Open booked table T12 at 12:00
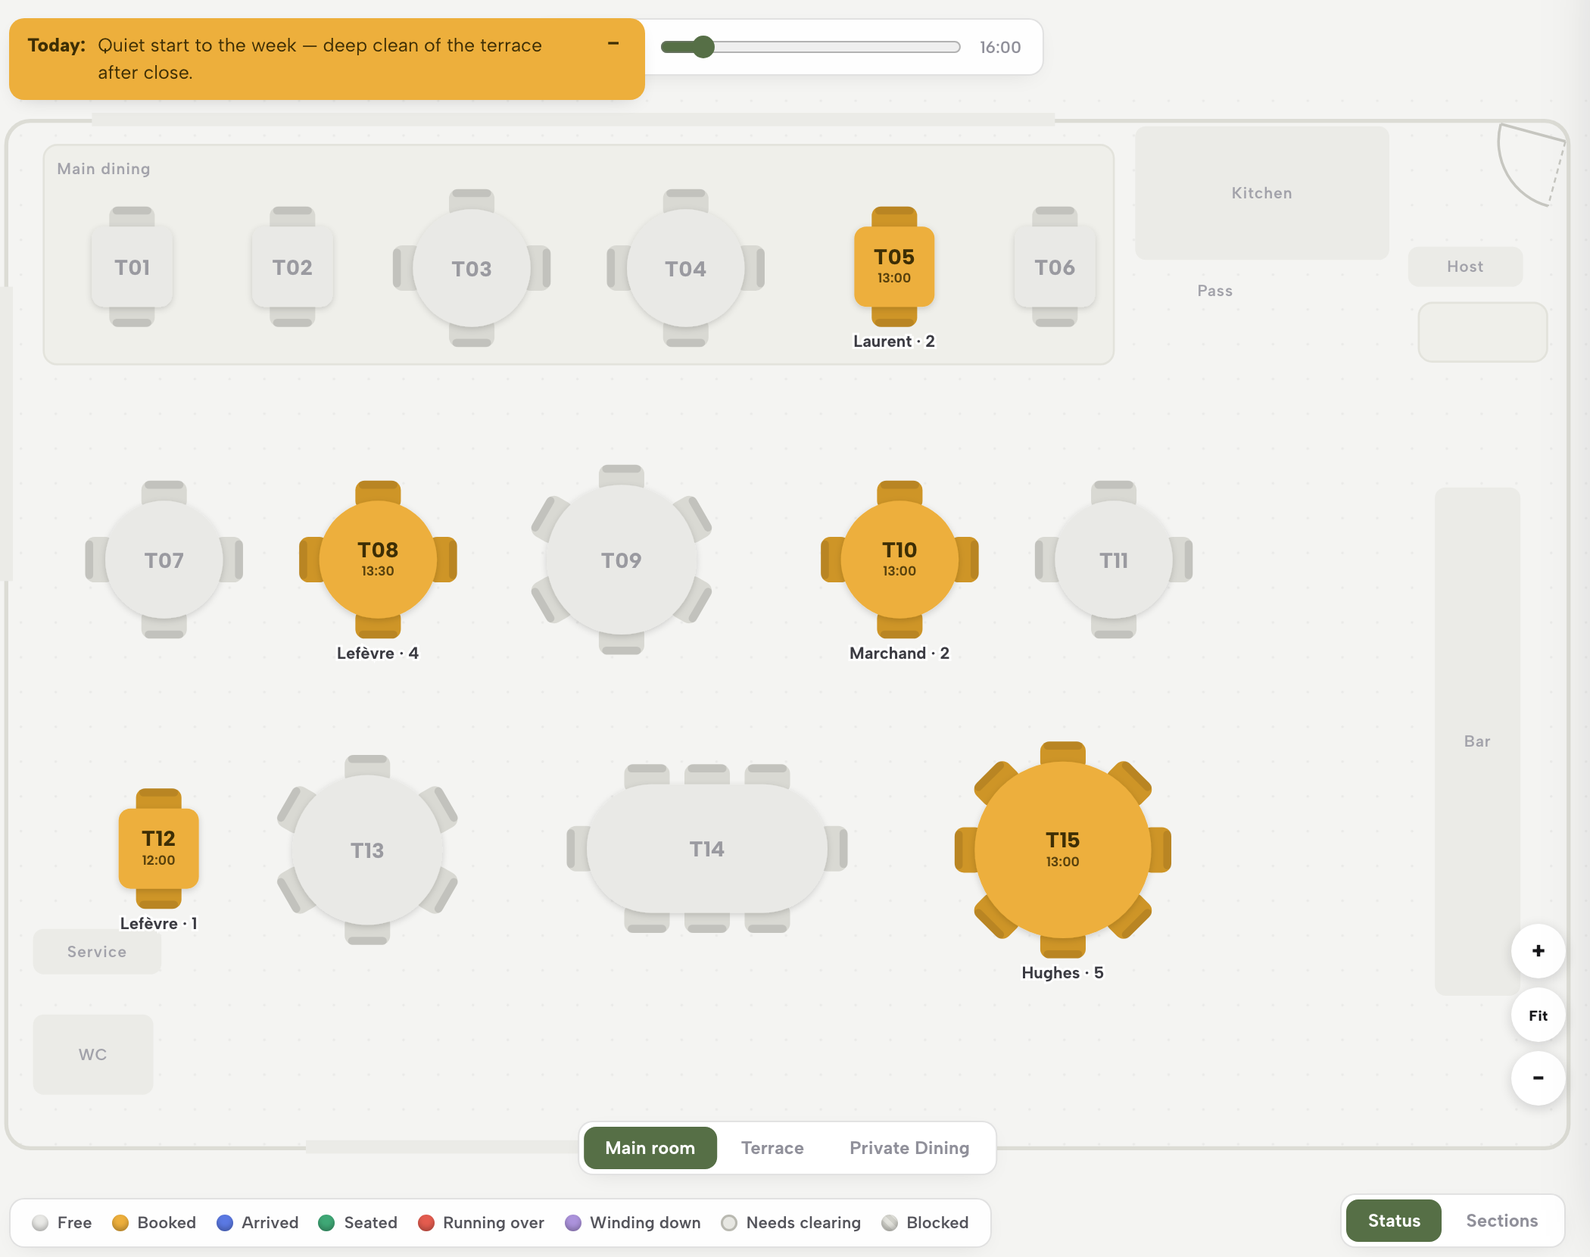 coord(158,848)
